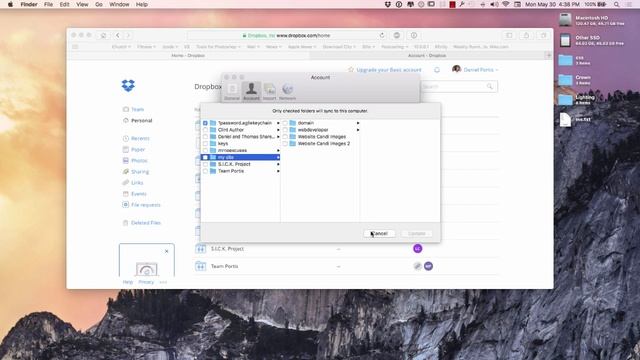Expand the 1password.agilekeychain folder arrow
This screenshot has height=360, width=640.
[278, 123]
